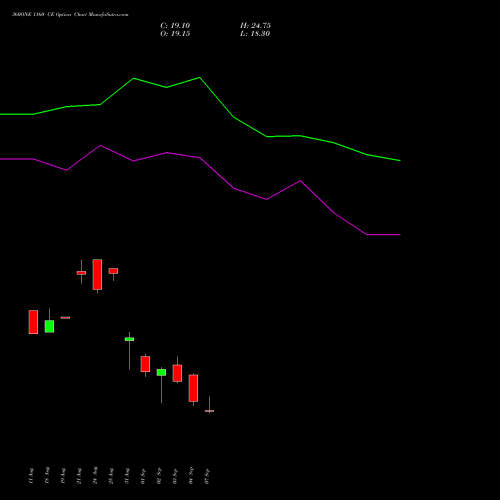Click the '24 Aug' date label
The image size is (500, 500).
(95, 475)
